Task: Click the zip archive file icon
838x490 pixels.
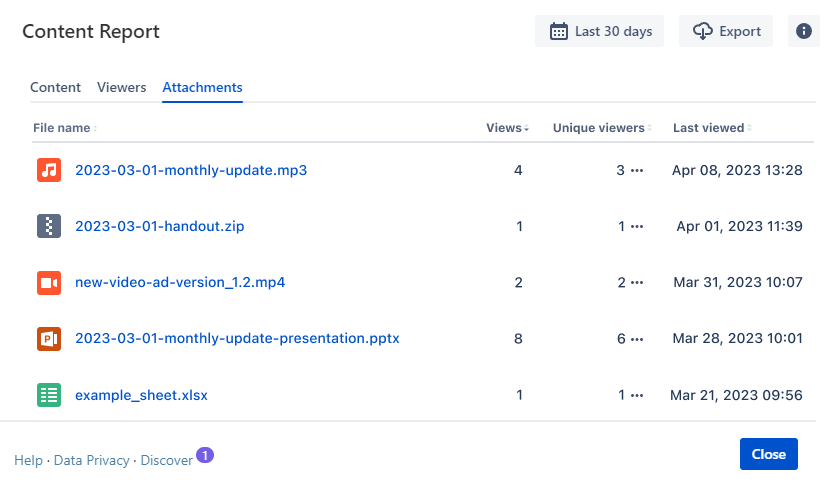Action: pyautogui.click(x=49, y=226)
